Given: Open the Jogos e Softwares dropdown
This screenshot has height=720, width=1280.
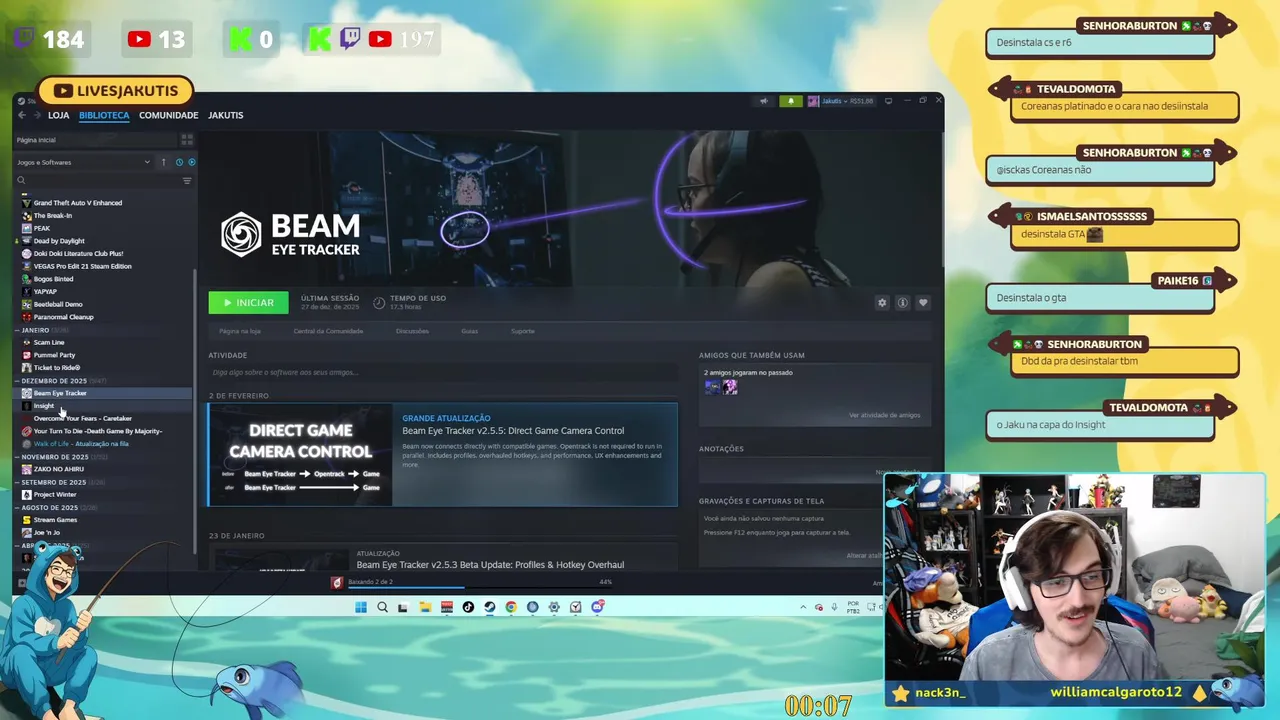Looking at the screenshot, I should 83,162.
